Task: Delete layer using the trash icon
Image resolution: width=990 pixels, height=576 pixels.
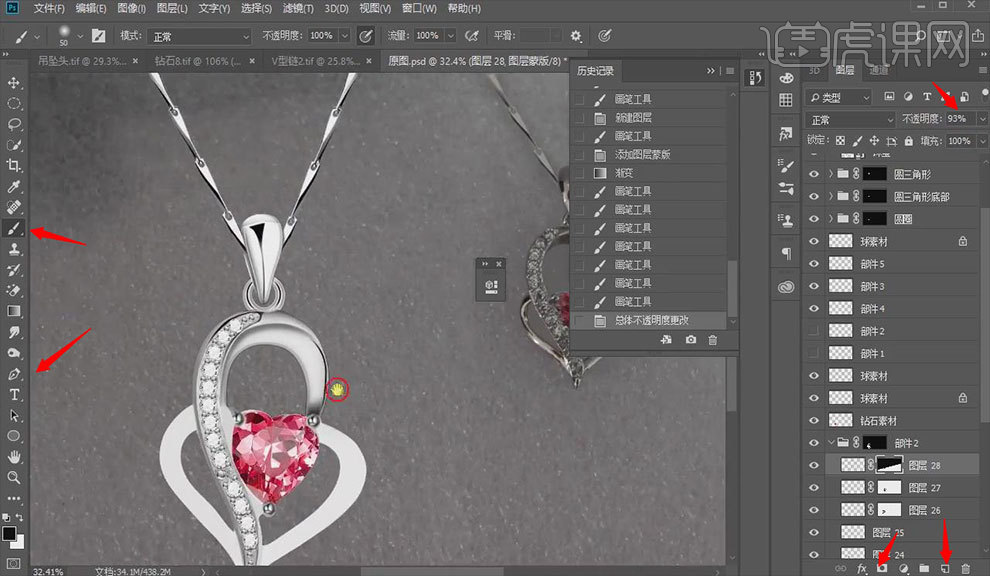Action: click(966, 568)
